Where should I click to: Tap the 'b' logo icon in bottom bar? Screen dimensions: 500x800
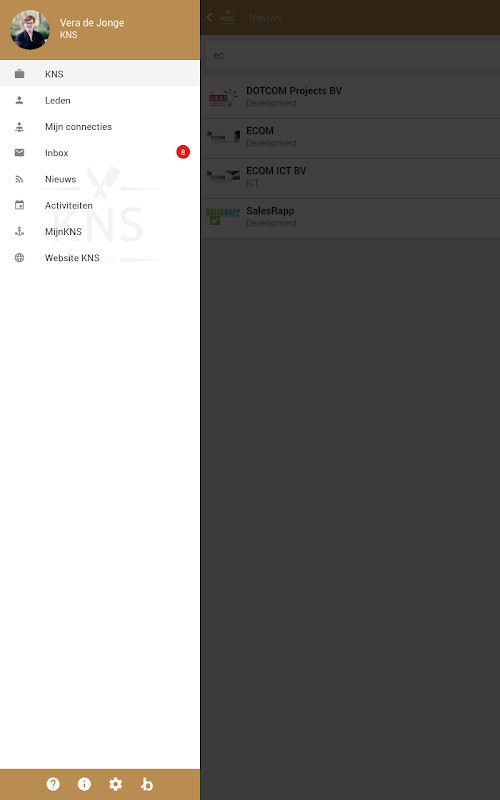pos(147,784)
